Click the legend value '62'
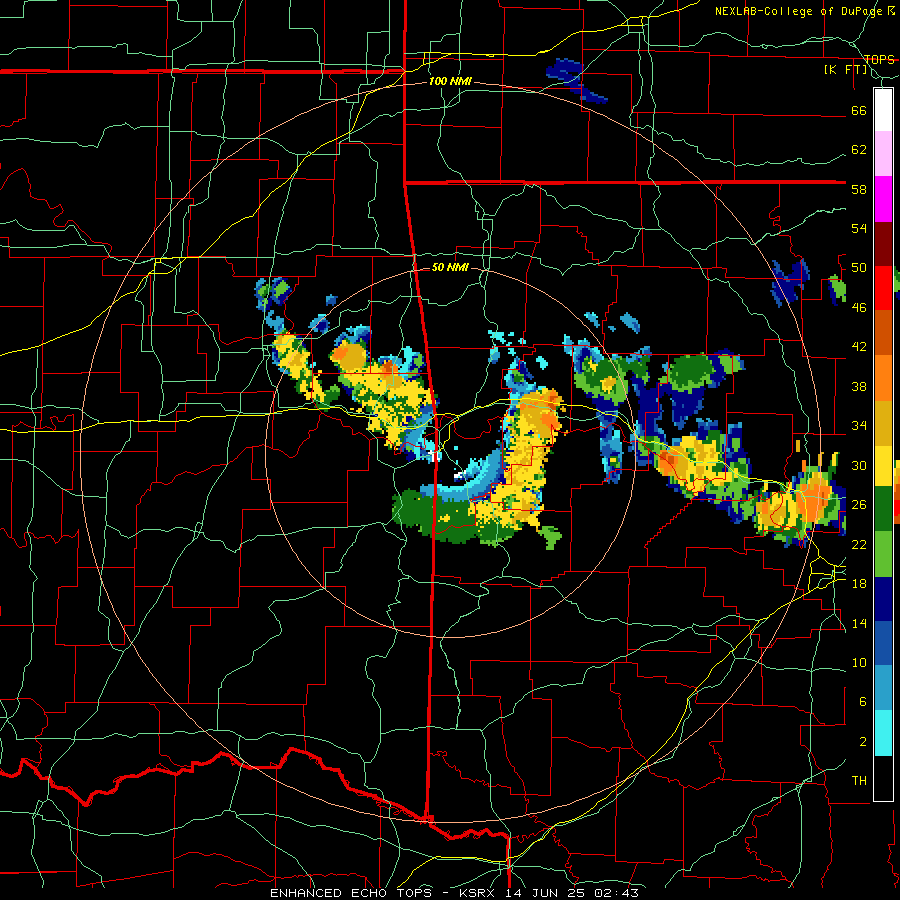 pyautogui.click(x=859, y=150)
